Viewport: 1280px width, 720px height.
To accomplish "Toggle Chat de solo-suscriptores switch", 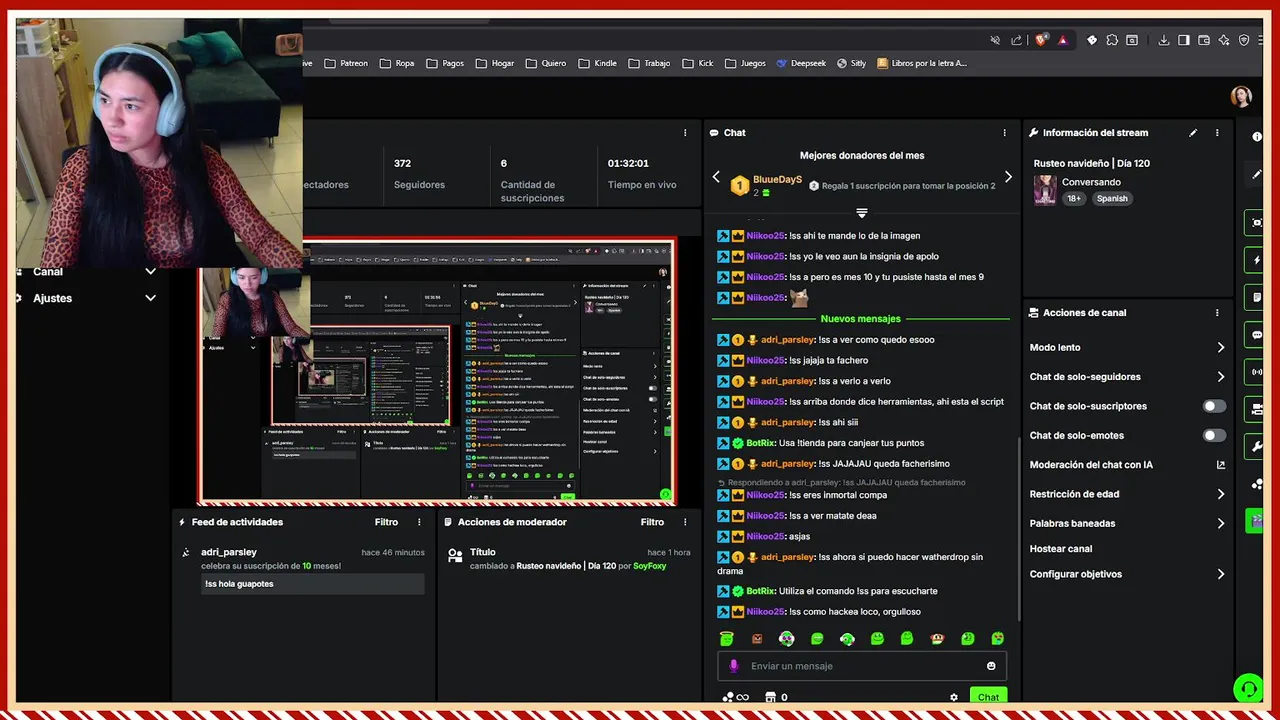I will click(x=1214, y=406).
